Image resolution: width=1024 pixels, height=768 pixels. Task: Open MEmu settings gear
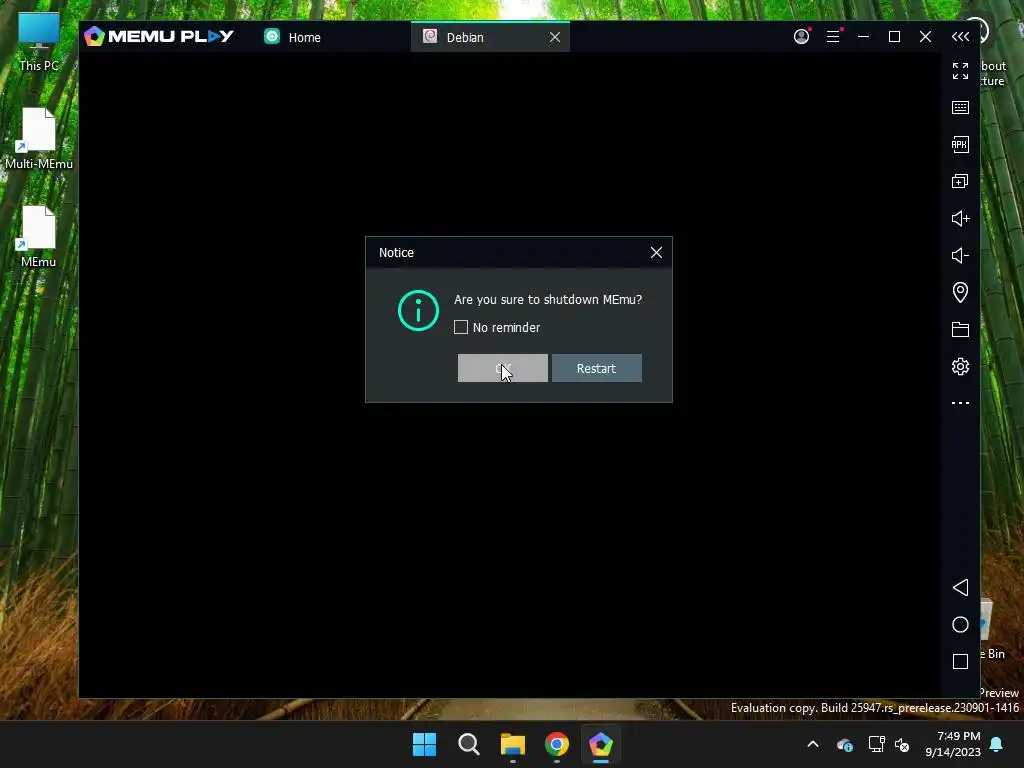click(x=960, y=366)
